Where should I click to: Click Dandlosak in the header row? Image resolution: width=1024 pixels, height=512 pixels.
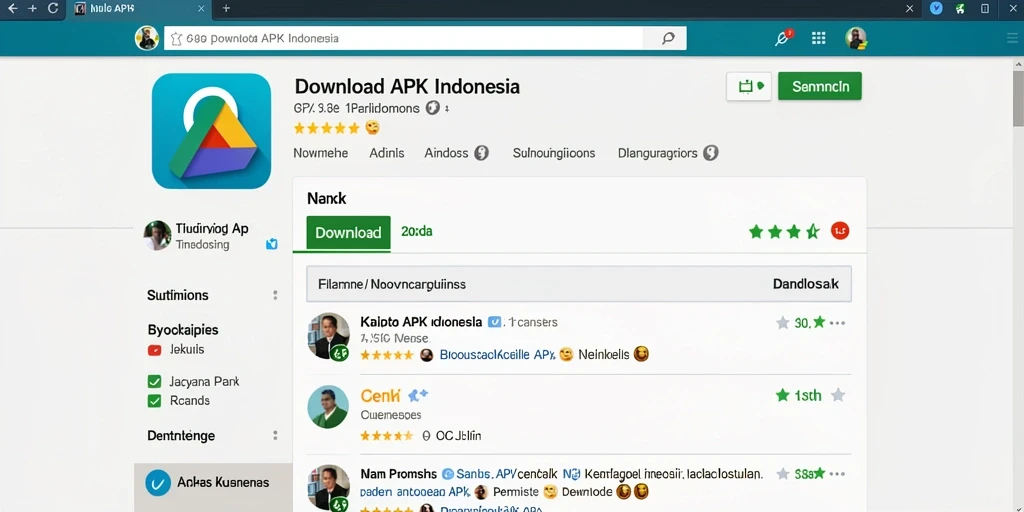[806, 284]
